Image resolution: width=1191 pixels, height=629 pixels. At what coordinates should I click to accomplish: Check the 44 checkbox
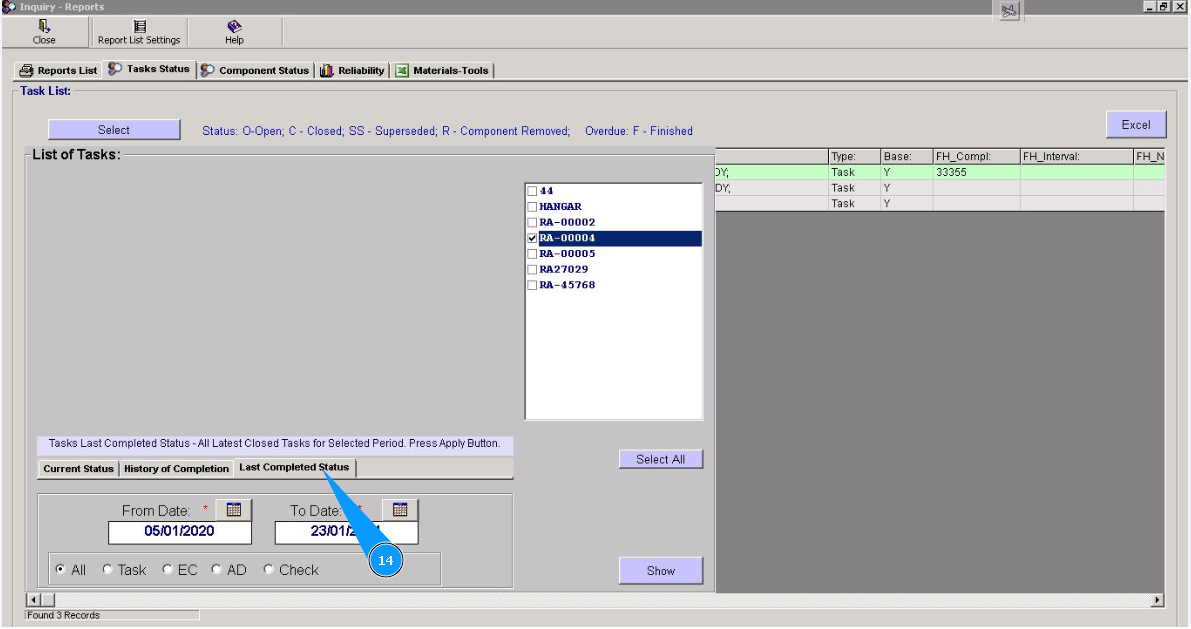pyautogui.click(x=532, y=191)
